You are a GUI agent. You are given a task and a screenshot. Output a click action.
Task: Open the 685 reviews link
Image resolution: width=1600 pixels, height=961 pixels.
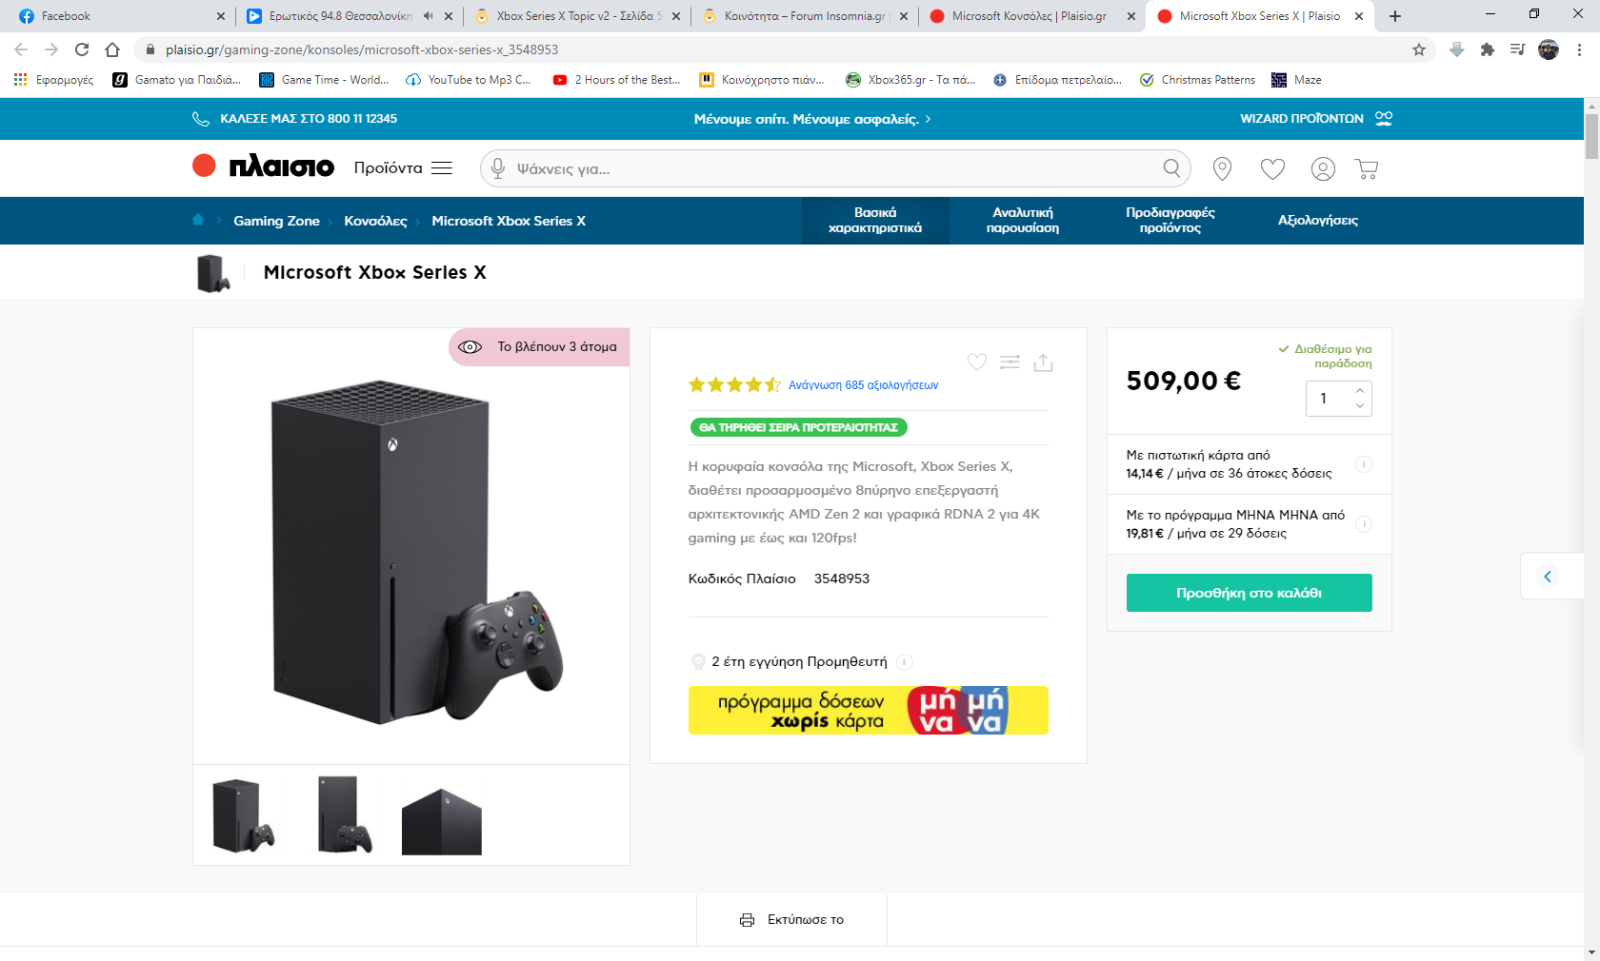[x=863, y=385]
